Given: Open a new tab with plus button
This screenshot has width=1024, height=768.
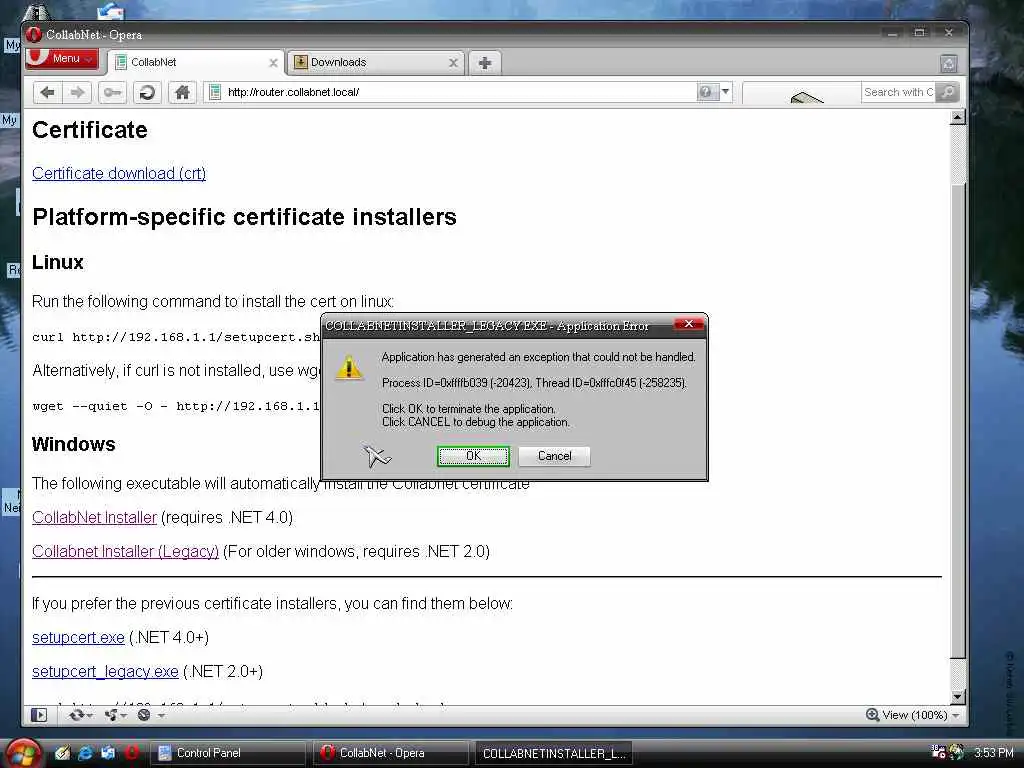Looking at the screenshot, I should click(x=485, y=63).
